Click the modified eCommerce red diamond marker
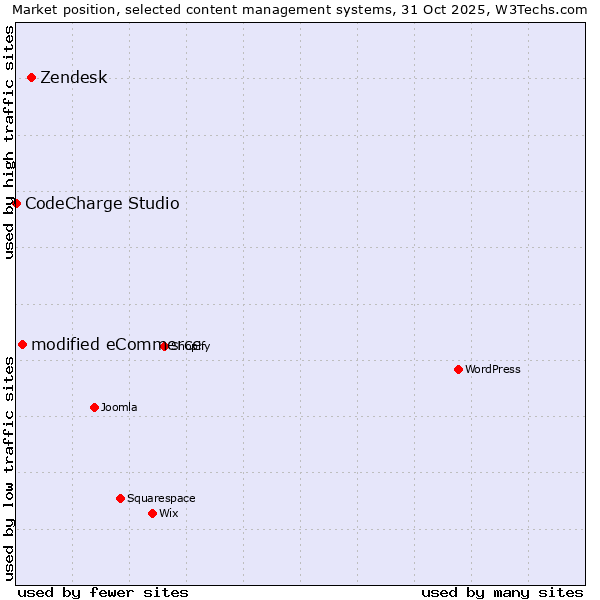Image resolution: width=600 pixels, height=600 pixels. [22, 344]
